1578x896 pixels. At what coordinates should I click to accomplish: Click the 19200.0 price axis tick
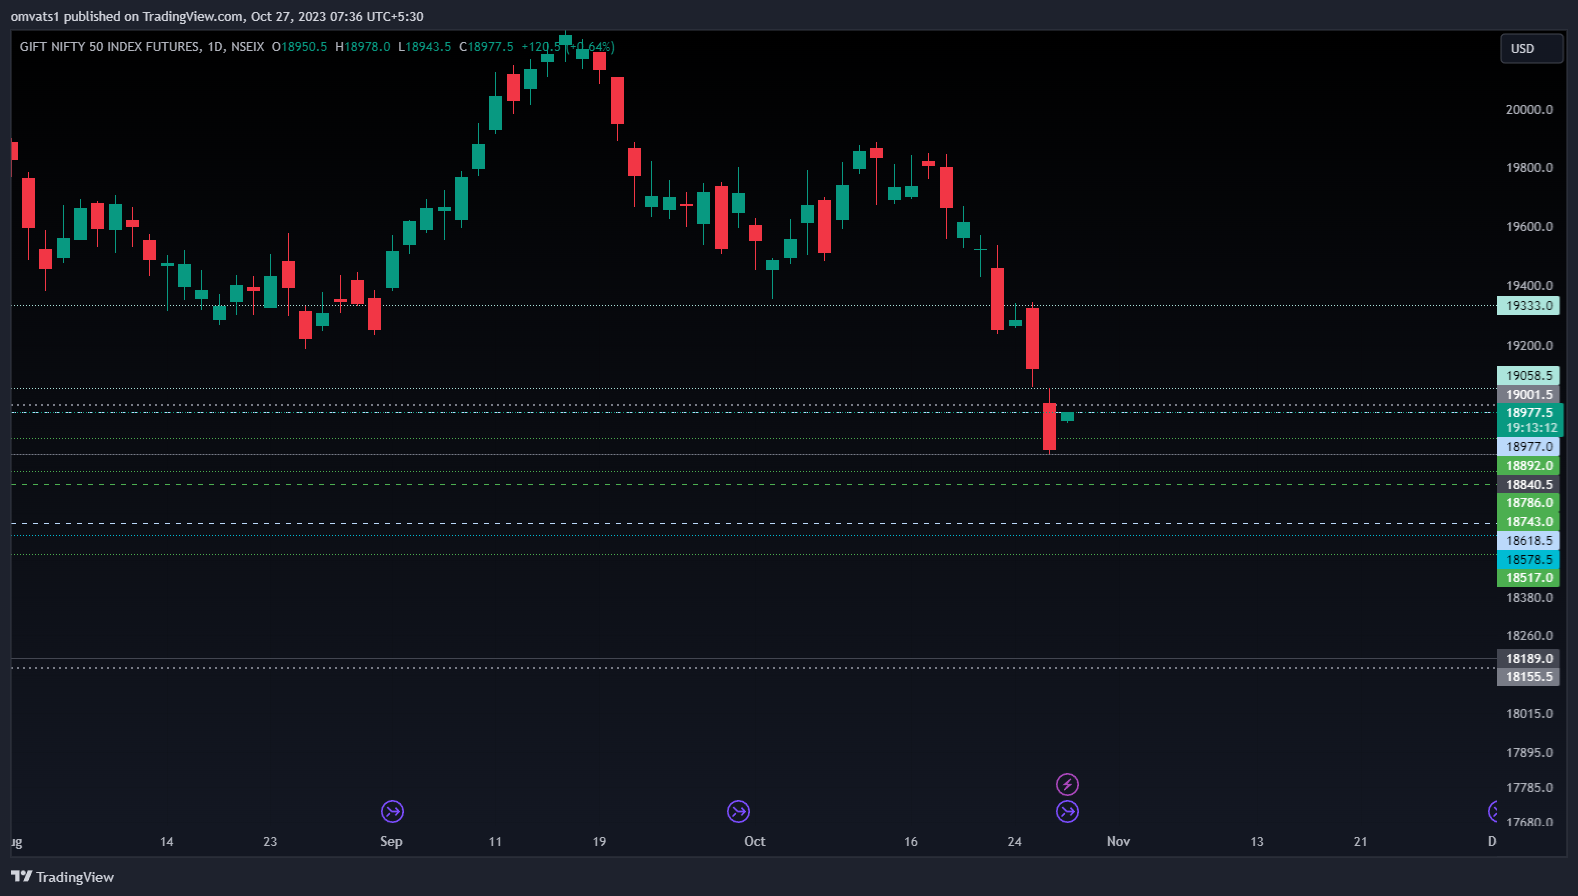[x=1529, y=346]
